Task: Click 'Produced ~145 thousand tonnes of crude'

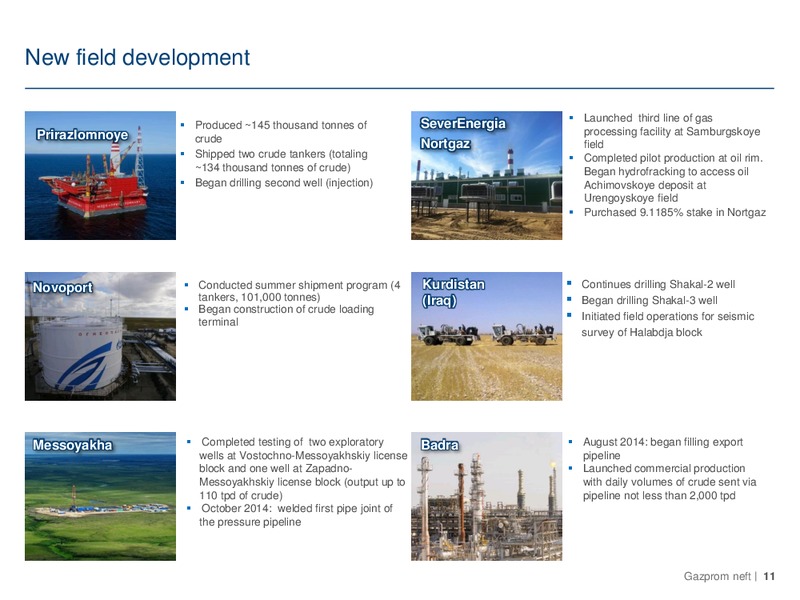Action: pyautogui.click(x=281, y=132)
